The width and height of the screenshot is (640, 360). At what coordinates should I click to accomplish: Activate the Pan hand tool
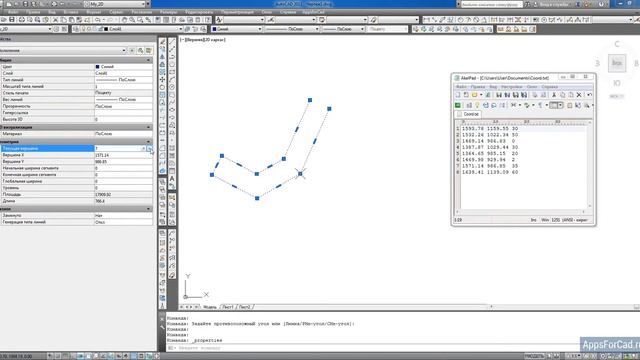124,20
